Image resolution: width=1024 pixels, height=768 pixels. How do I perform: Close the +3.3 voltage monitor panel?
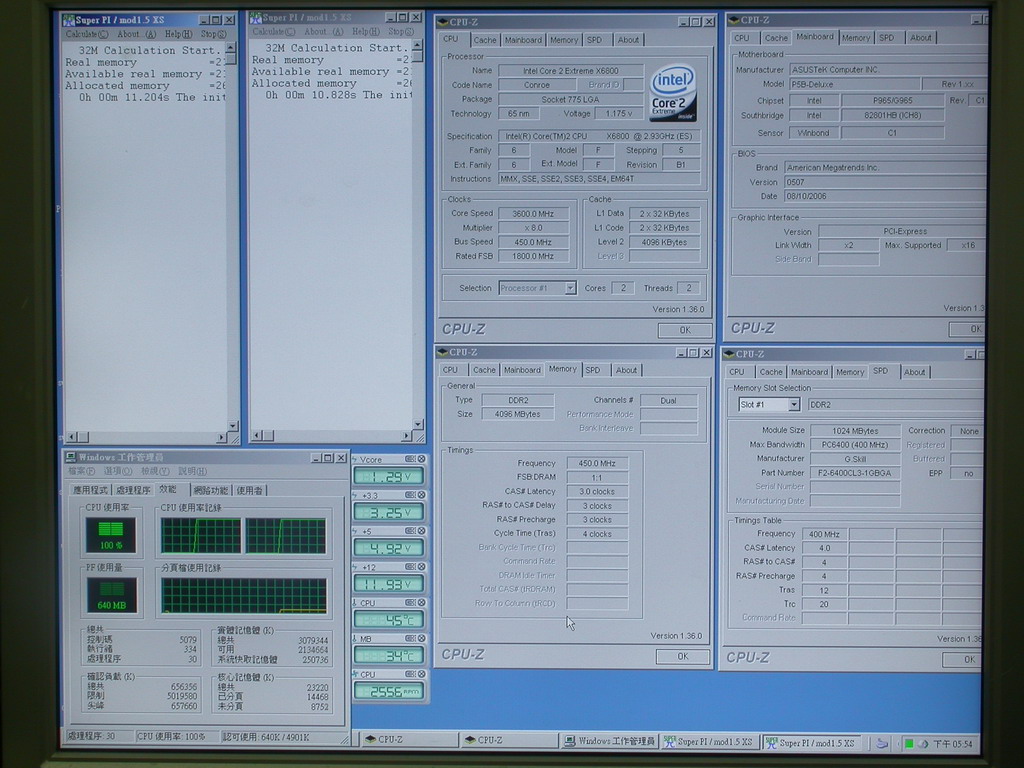pos(421,495)
